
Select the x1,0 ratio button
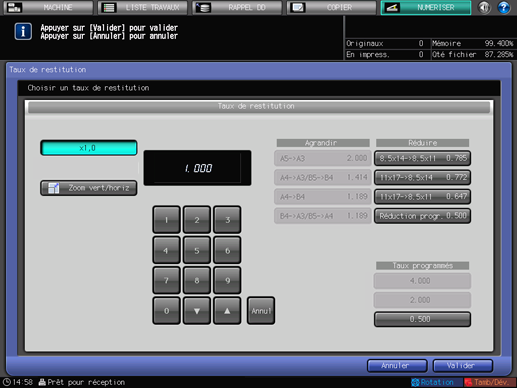[x=89, y=148]
